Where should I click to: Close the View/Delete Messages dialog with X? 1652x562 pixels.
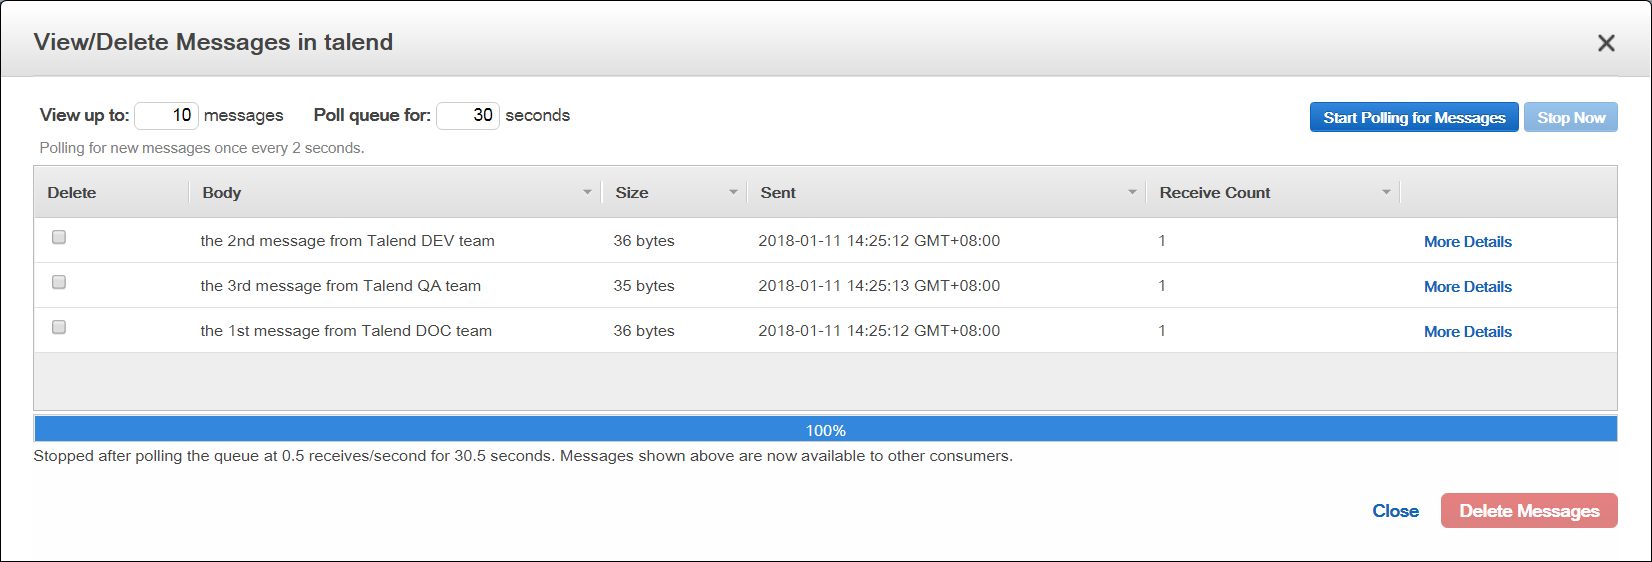click(1606, 43)
